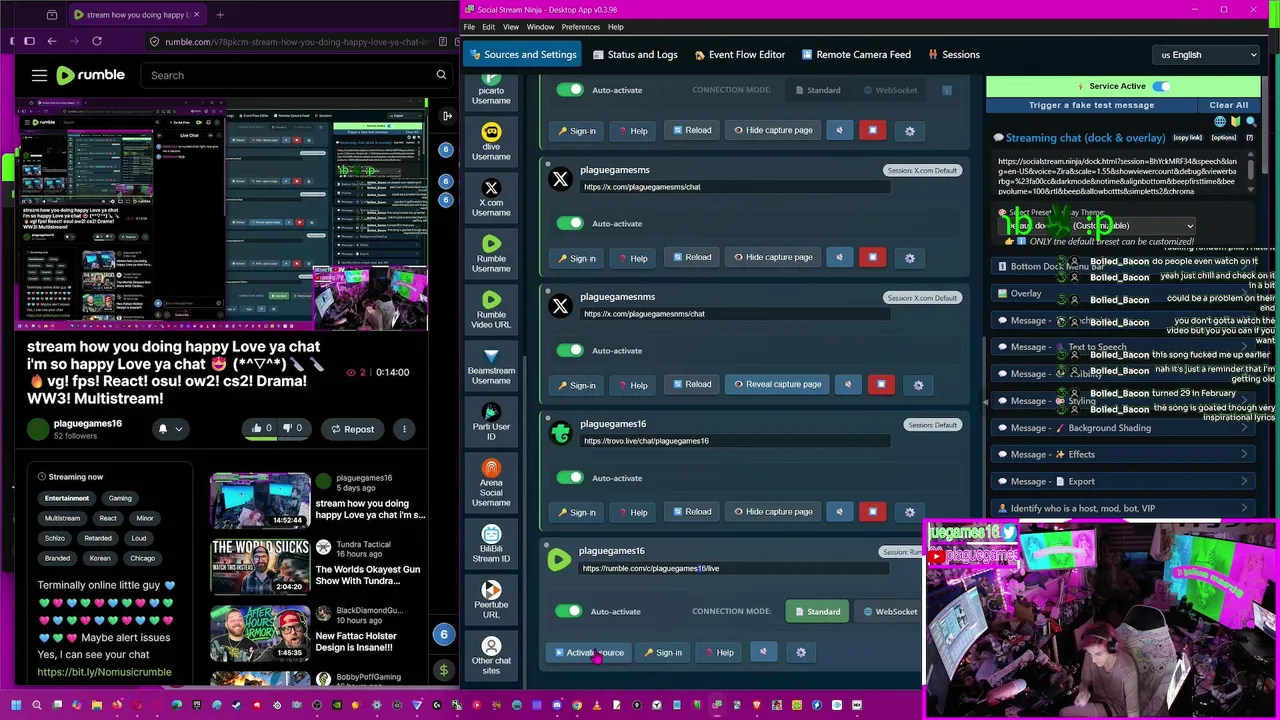This screenshot has width=1280, height=720.
Task: Switch to Event Flow Editor tab
Action: [740, 55]
